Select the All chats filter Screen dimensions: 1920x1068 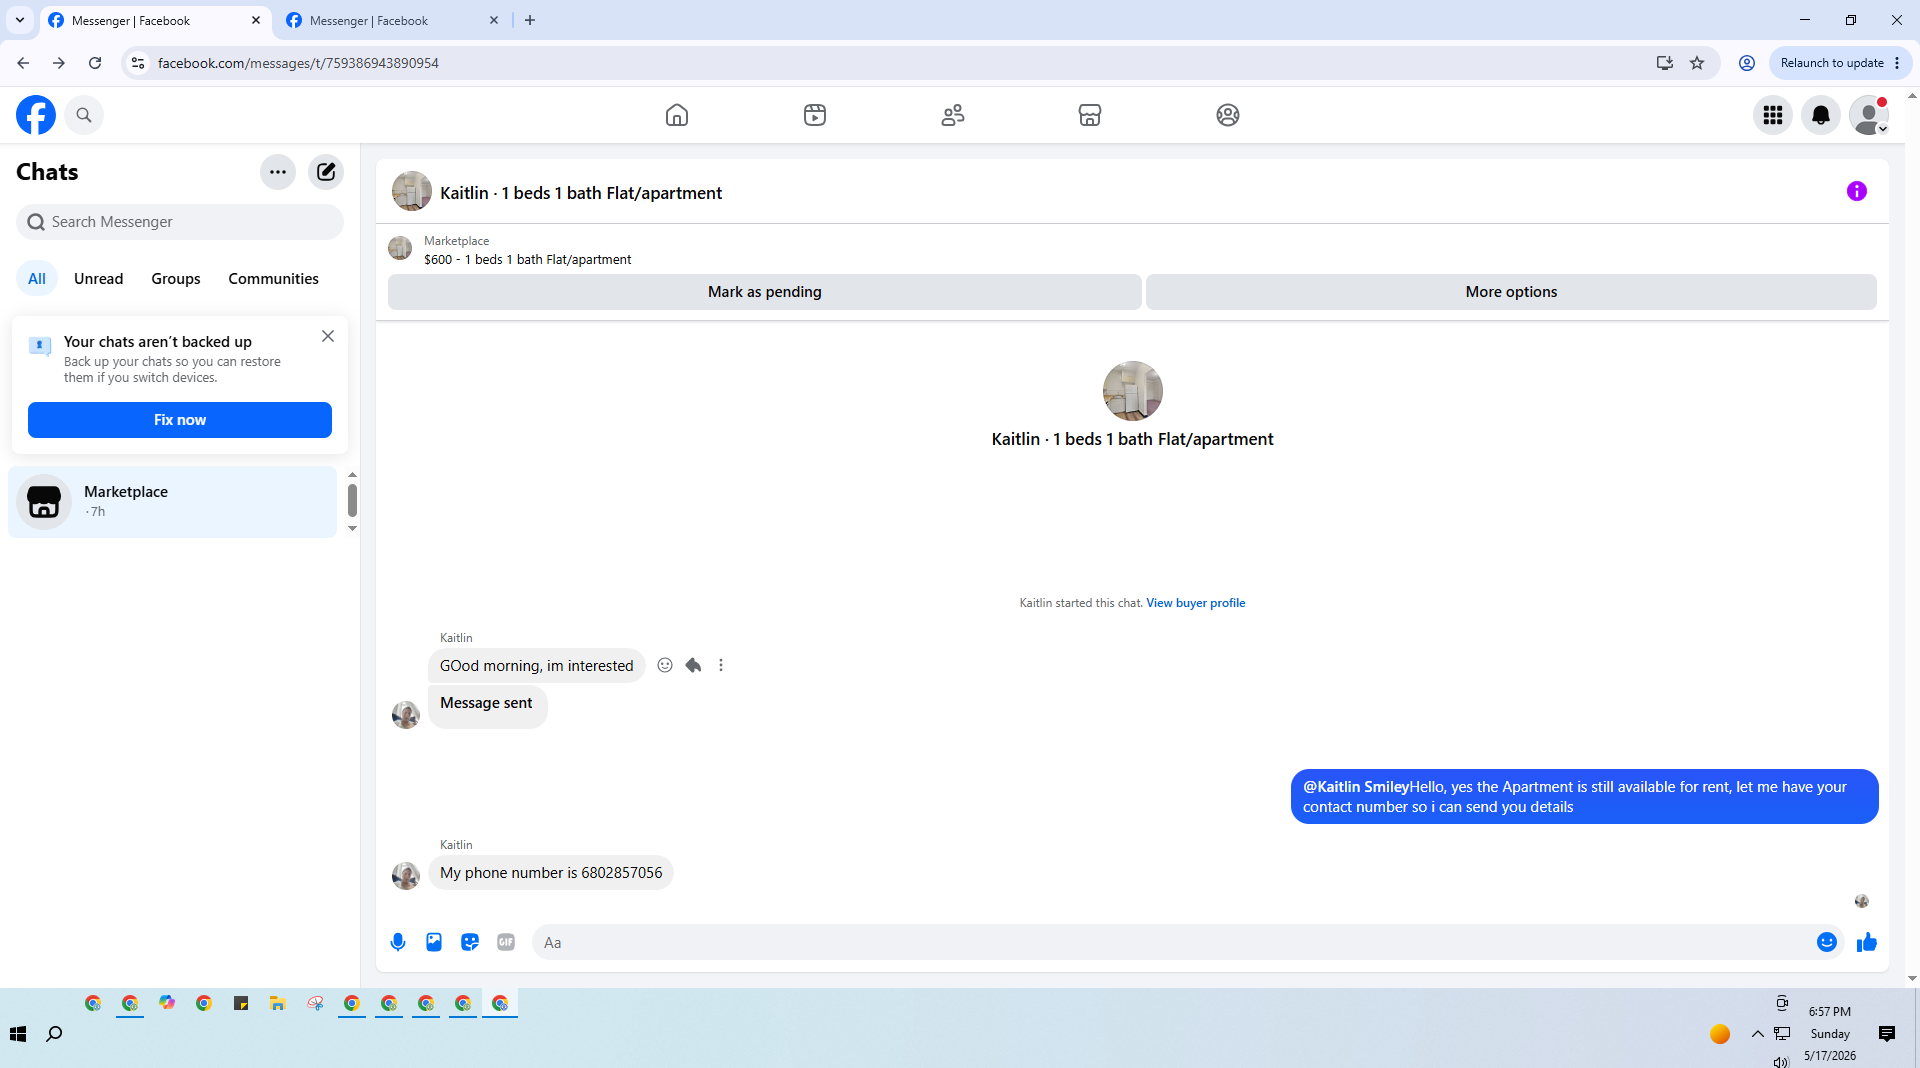tap(37, 279)
